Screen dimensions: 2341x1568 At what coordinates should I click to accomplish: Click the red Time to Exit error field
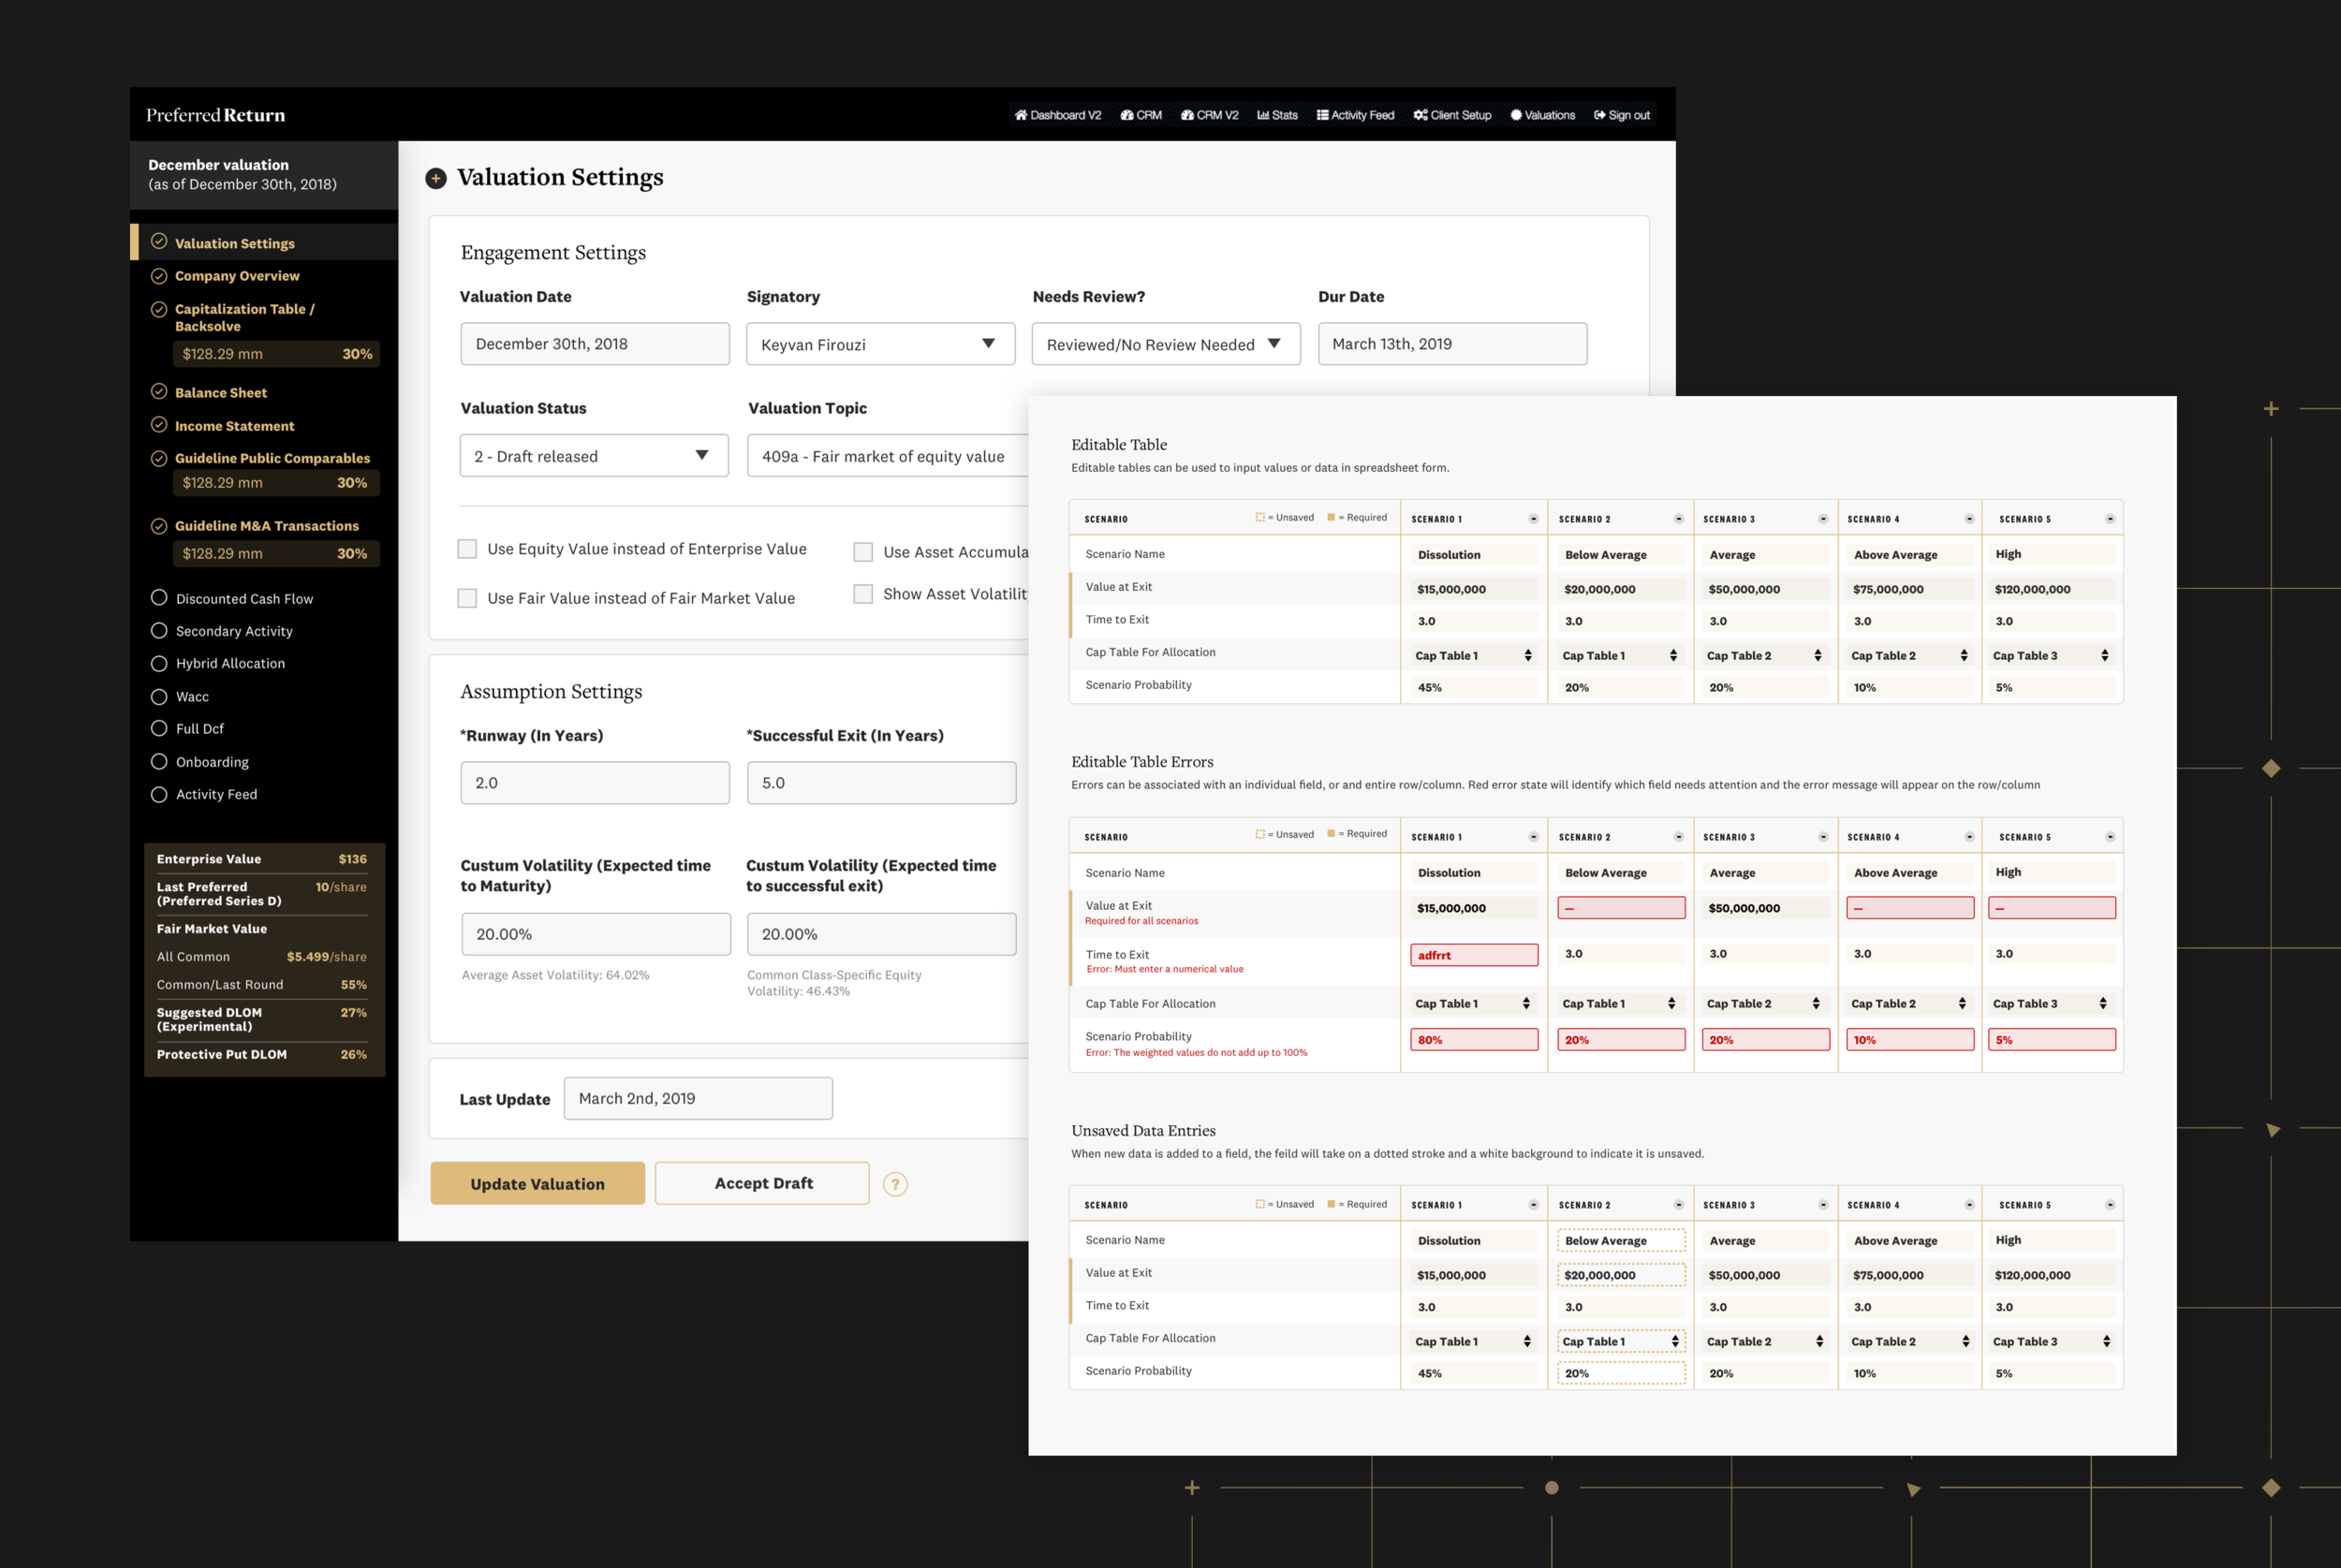click(1473, 955)
